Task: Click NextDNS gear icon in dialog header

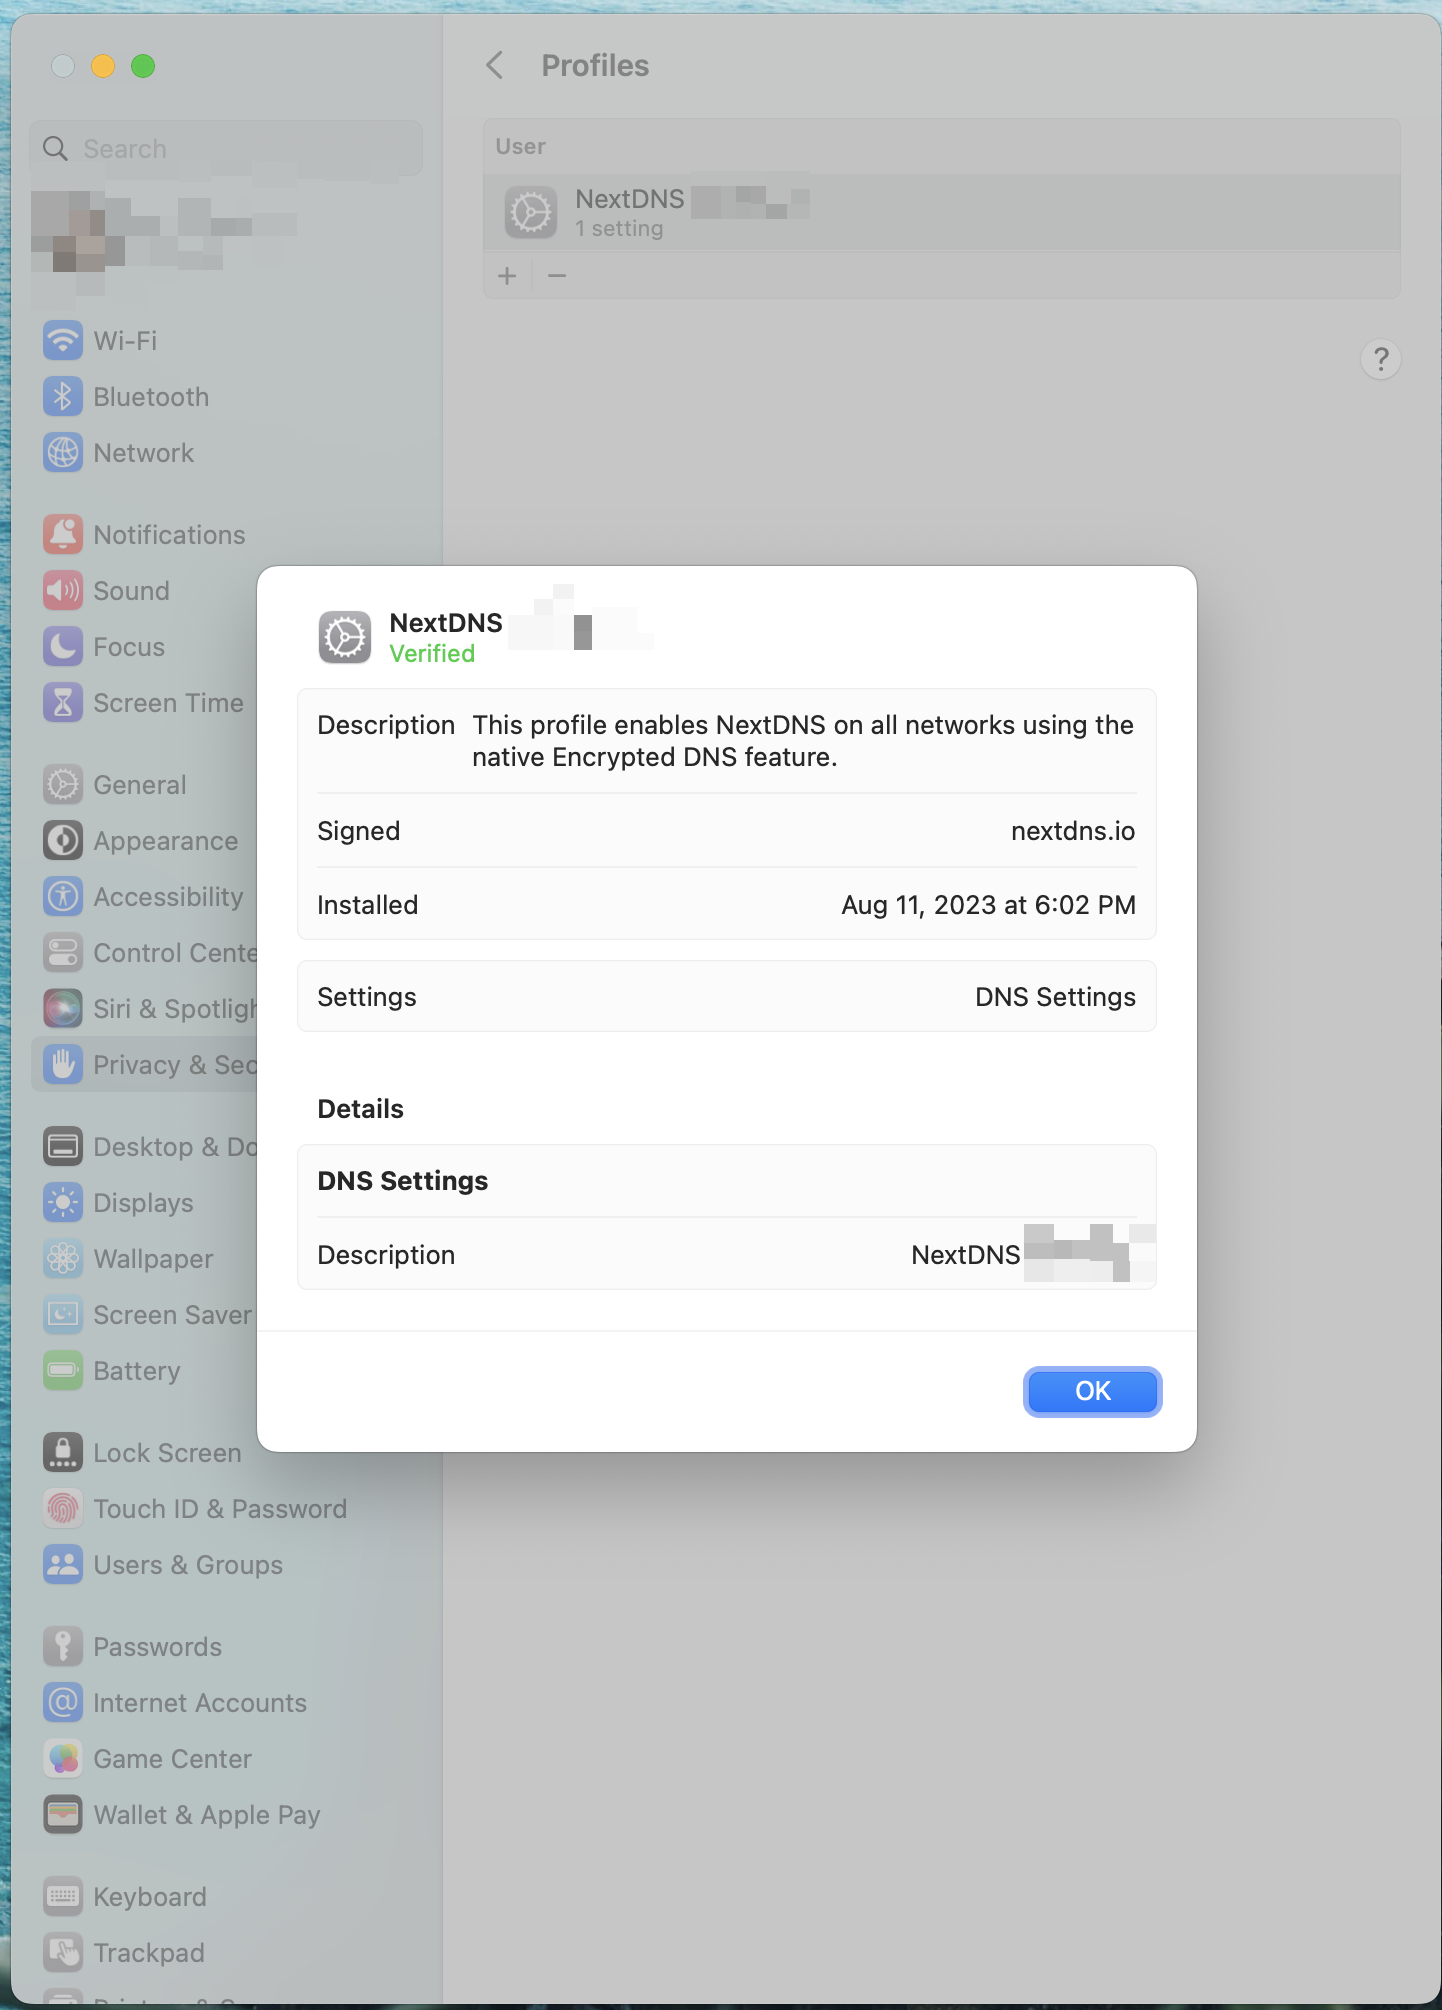Action: [345, 638]
